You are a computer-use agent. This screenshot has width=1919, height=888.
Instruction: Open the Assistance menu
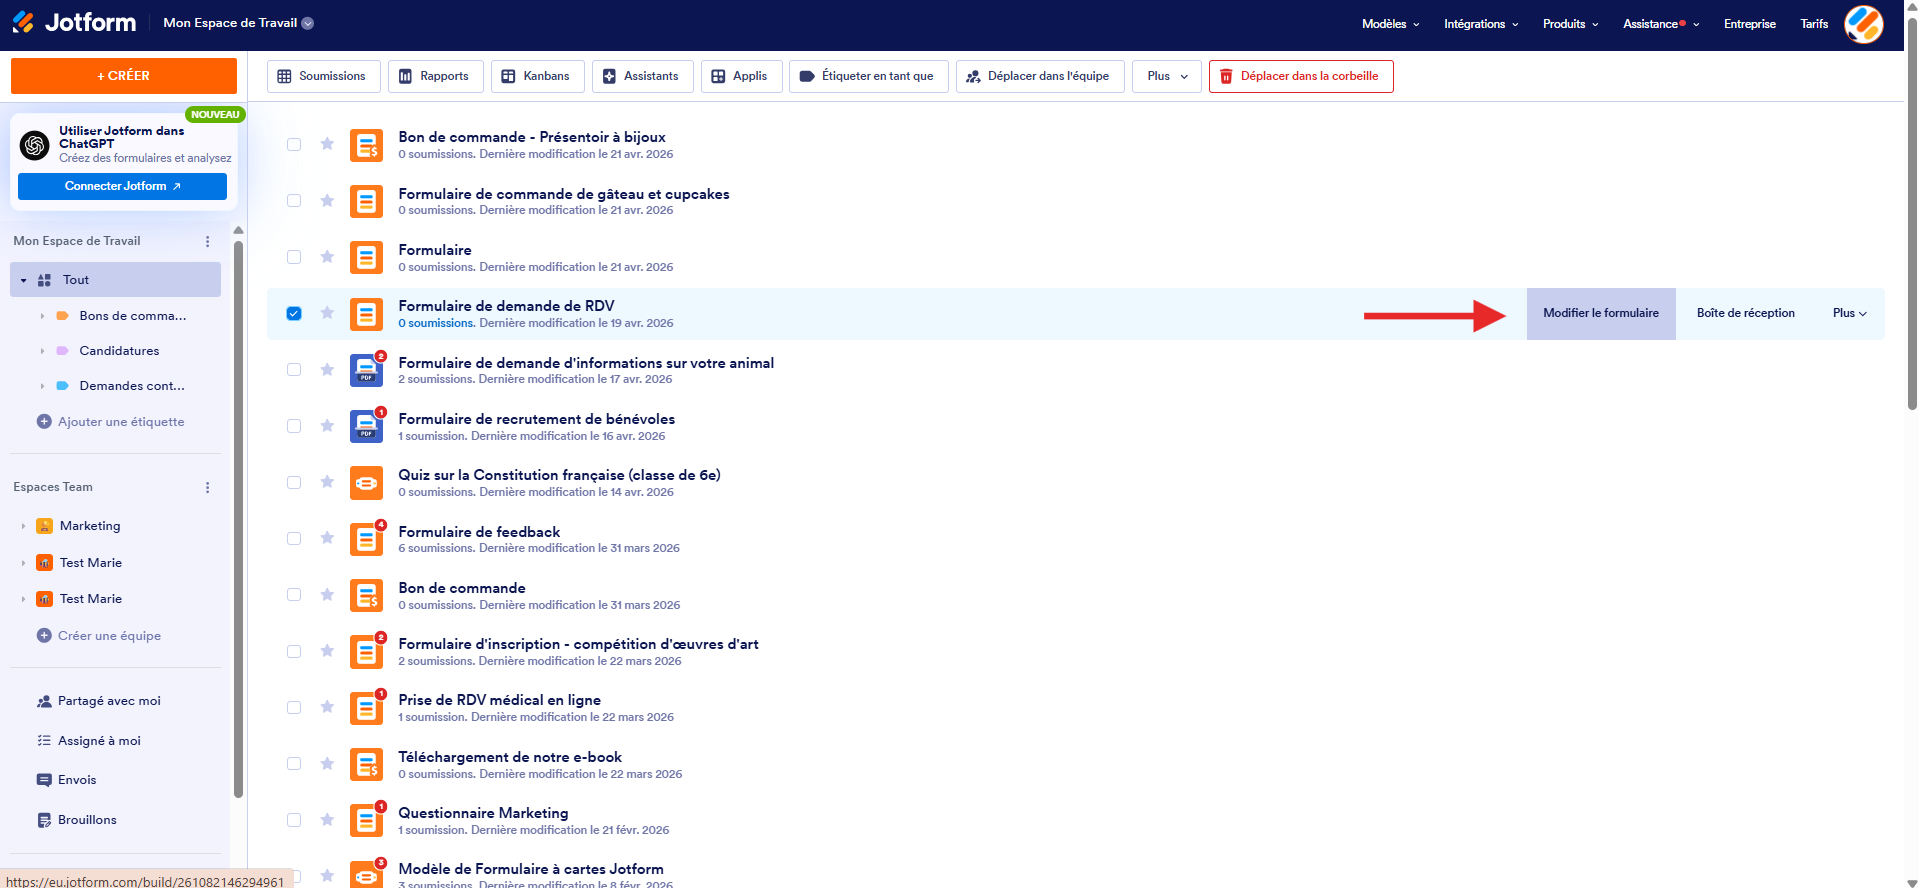pos(1661,24)
